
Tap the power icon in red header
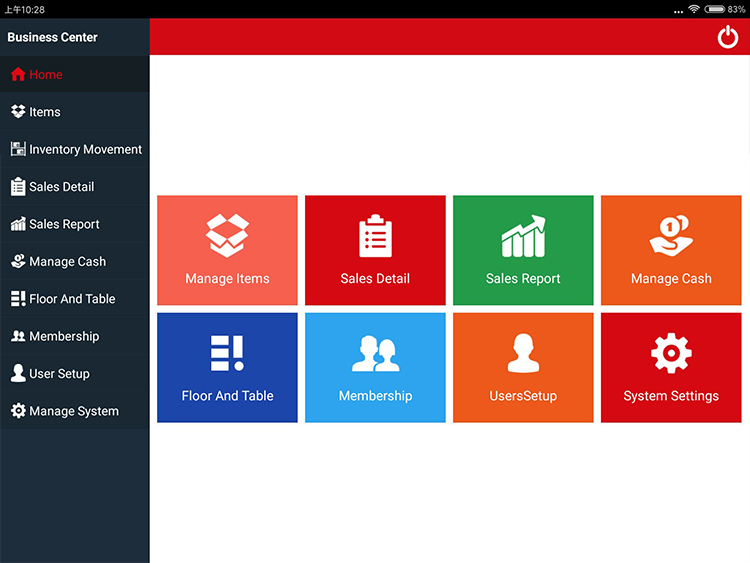pos(728,37)
